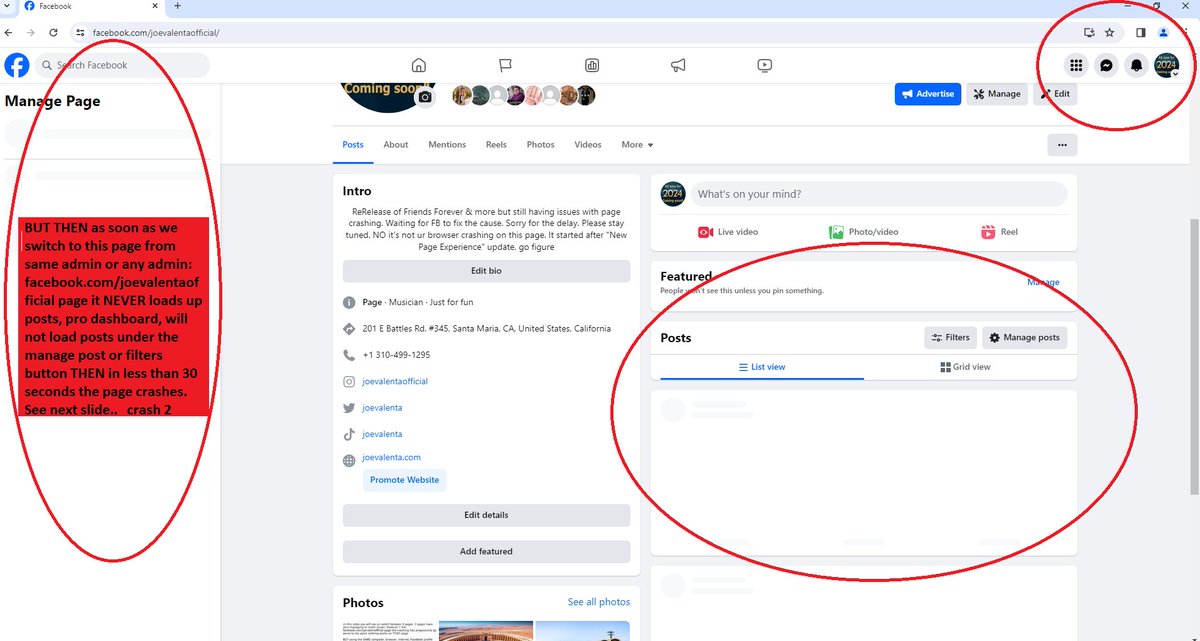
Task: Open the three-dots page options button
Action: tap(1062, 145)
